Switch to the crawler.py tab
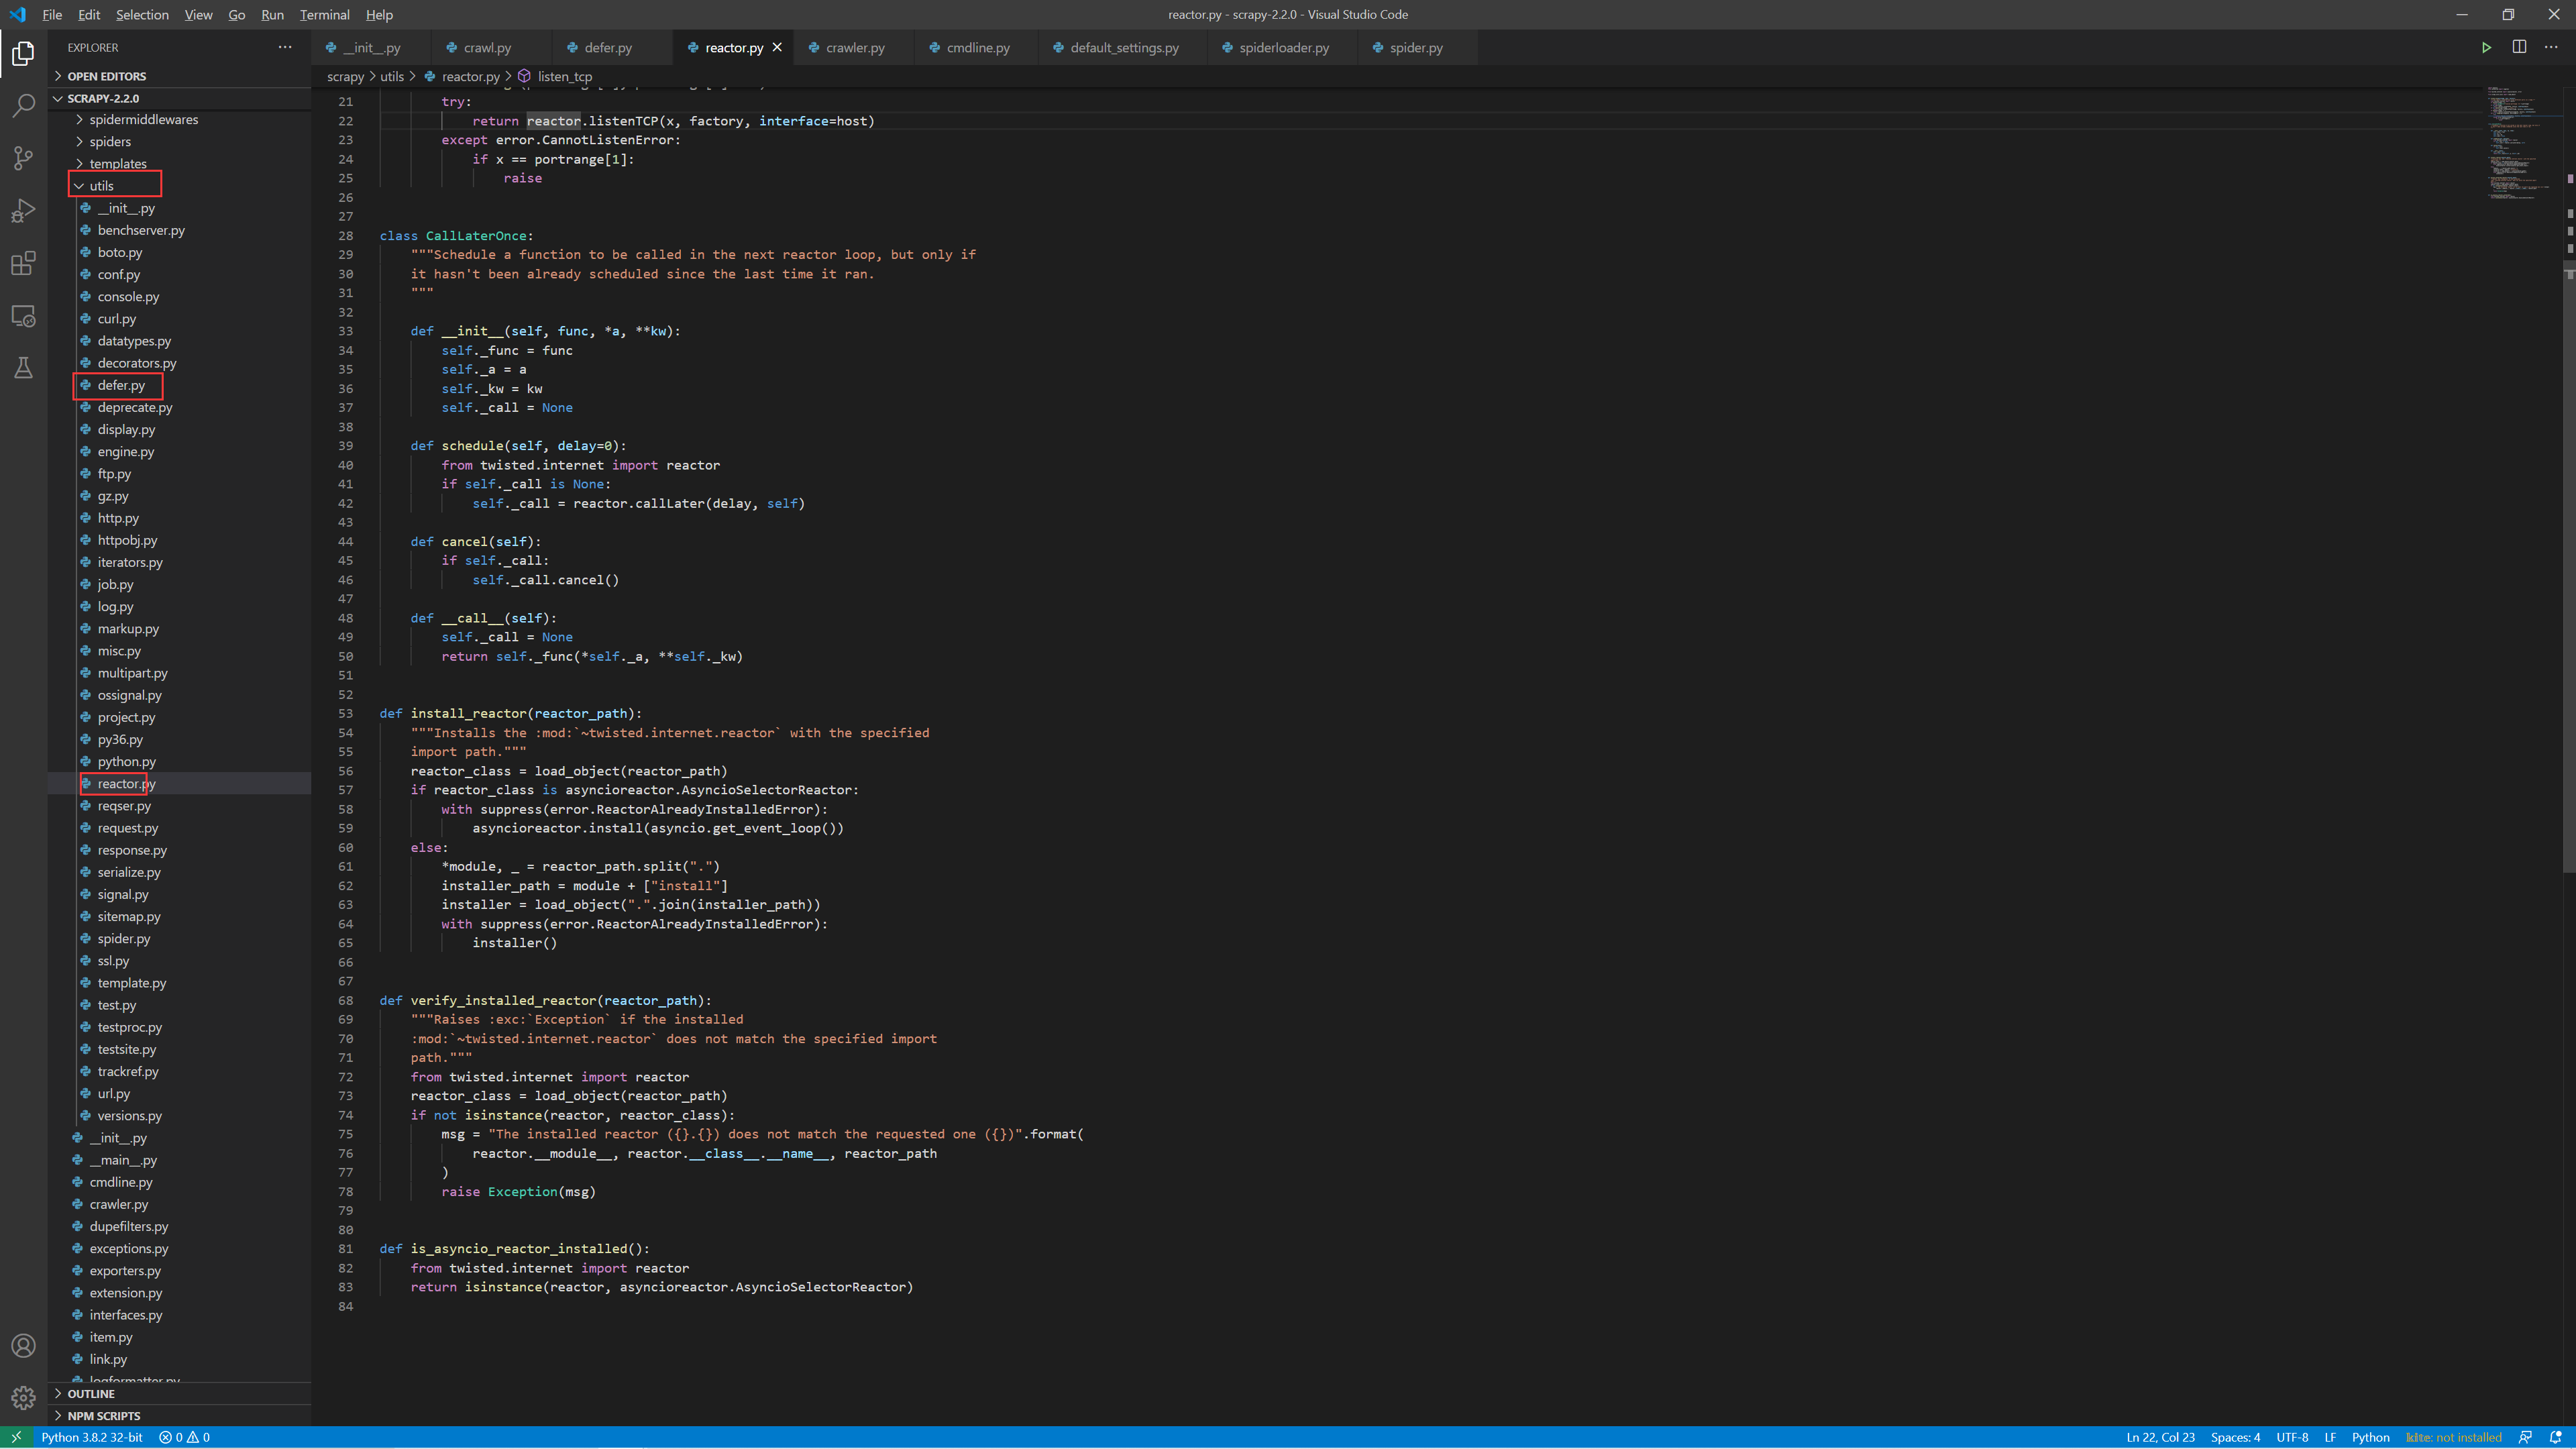 [x=855, y=47]
